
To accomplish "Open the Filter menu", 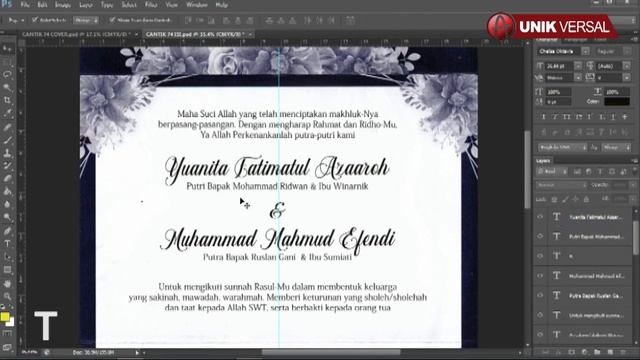I will (151, 5).
